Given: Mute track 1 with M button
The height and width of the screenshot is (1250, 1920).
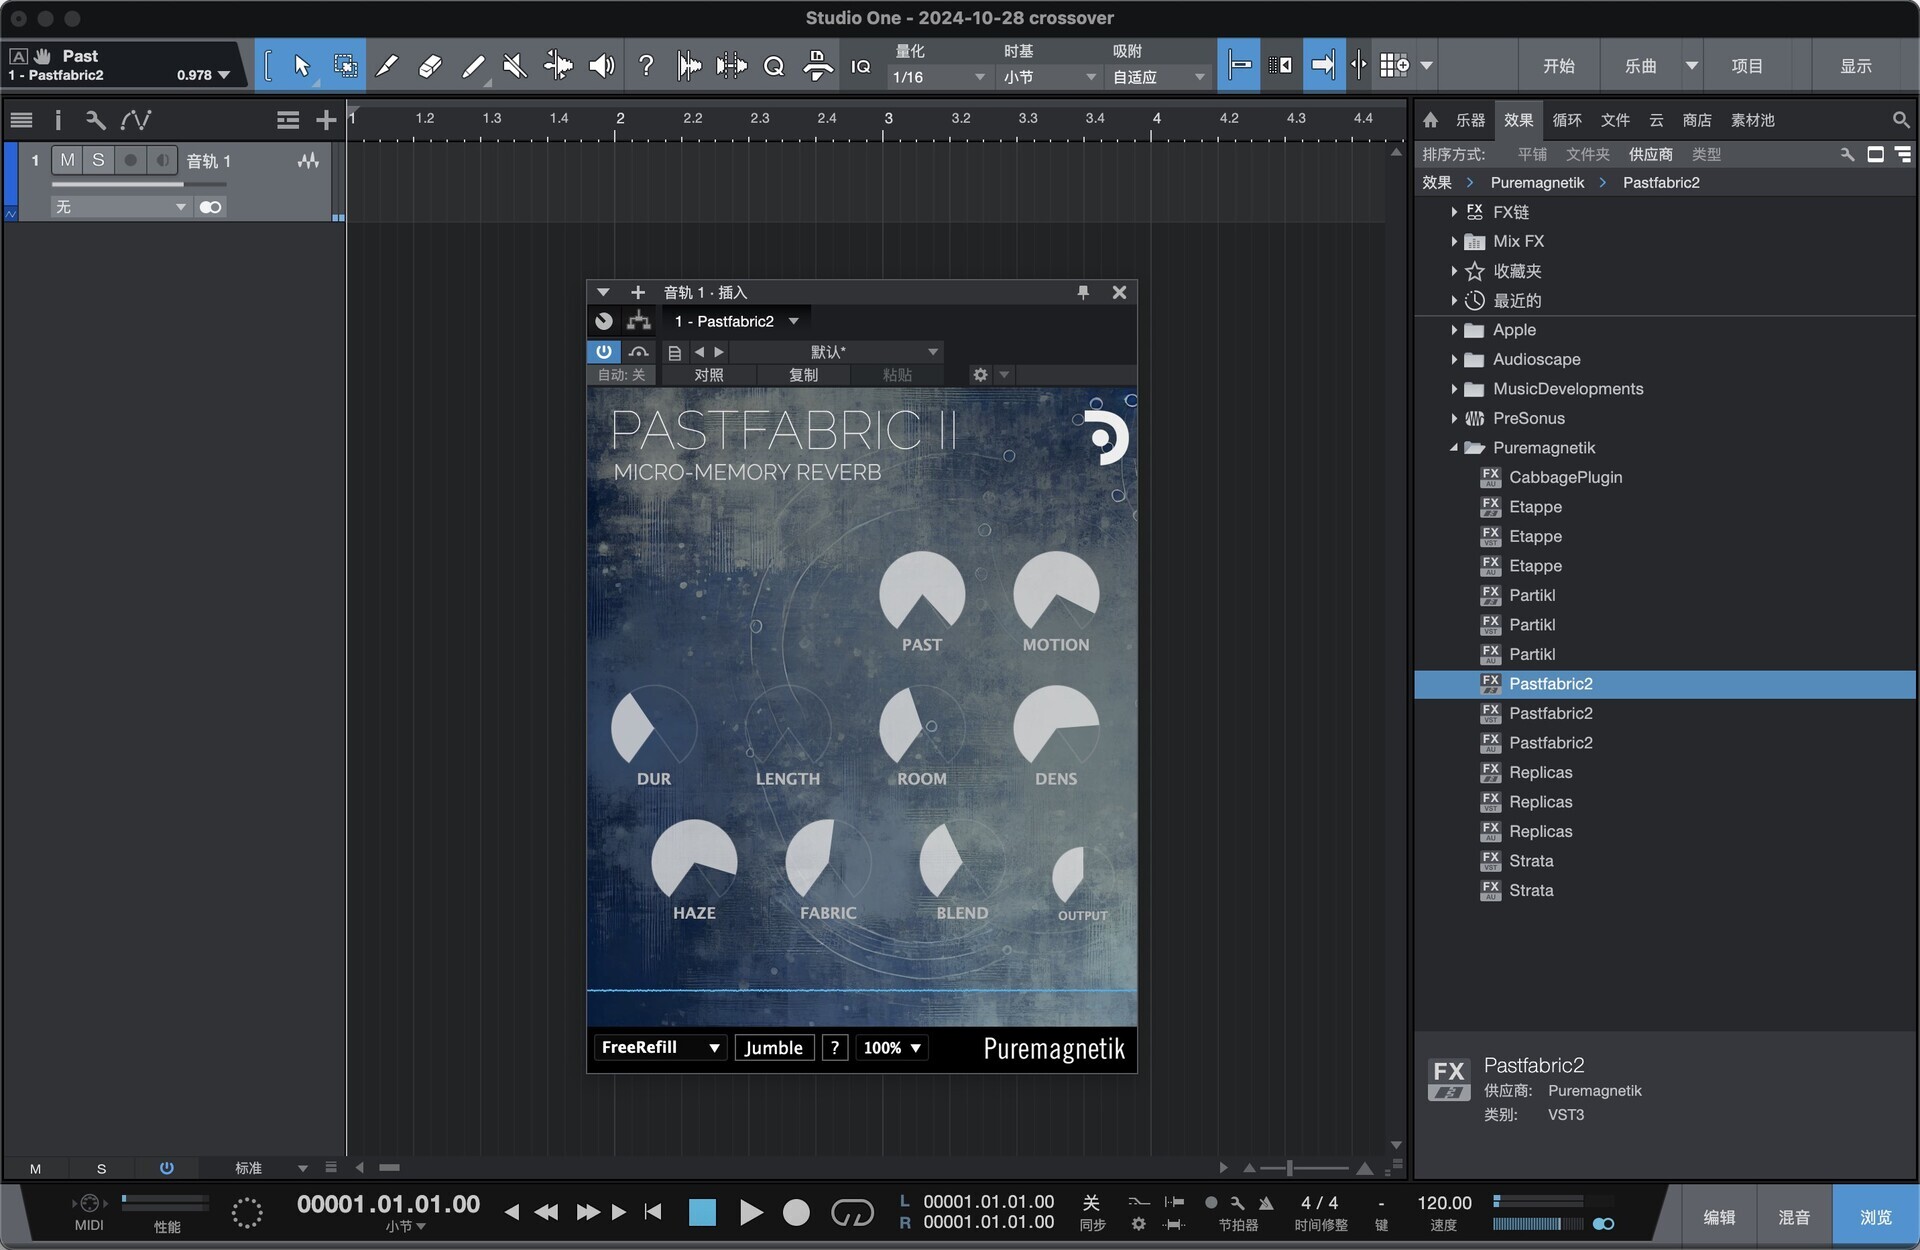Looking at the screenshot, I should click(67, 160).
